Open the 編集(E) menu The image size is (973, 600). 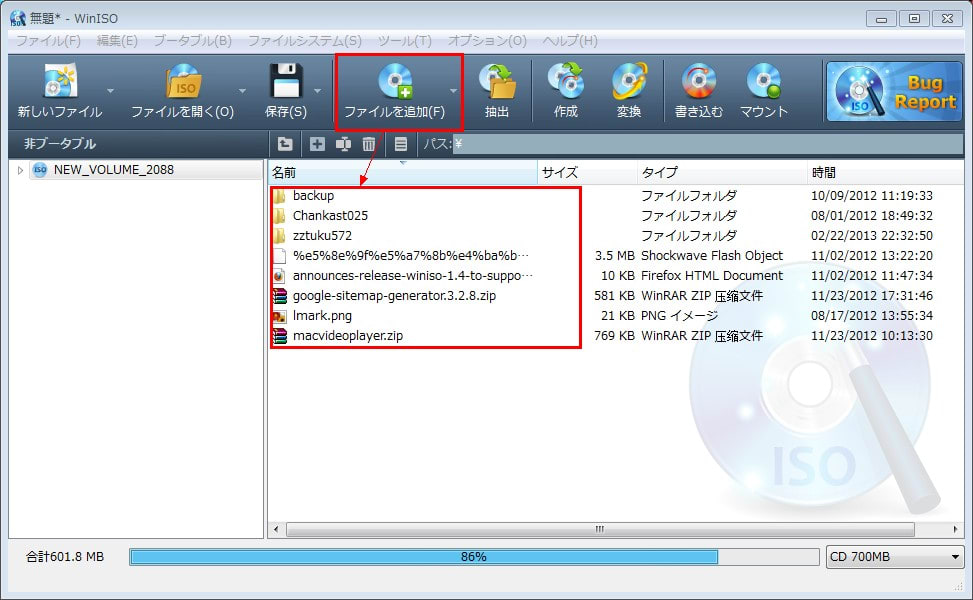pyautogui.click(x=117, y=41)
